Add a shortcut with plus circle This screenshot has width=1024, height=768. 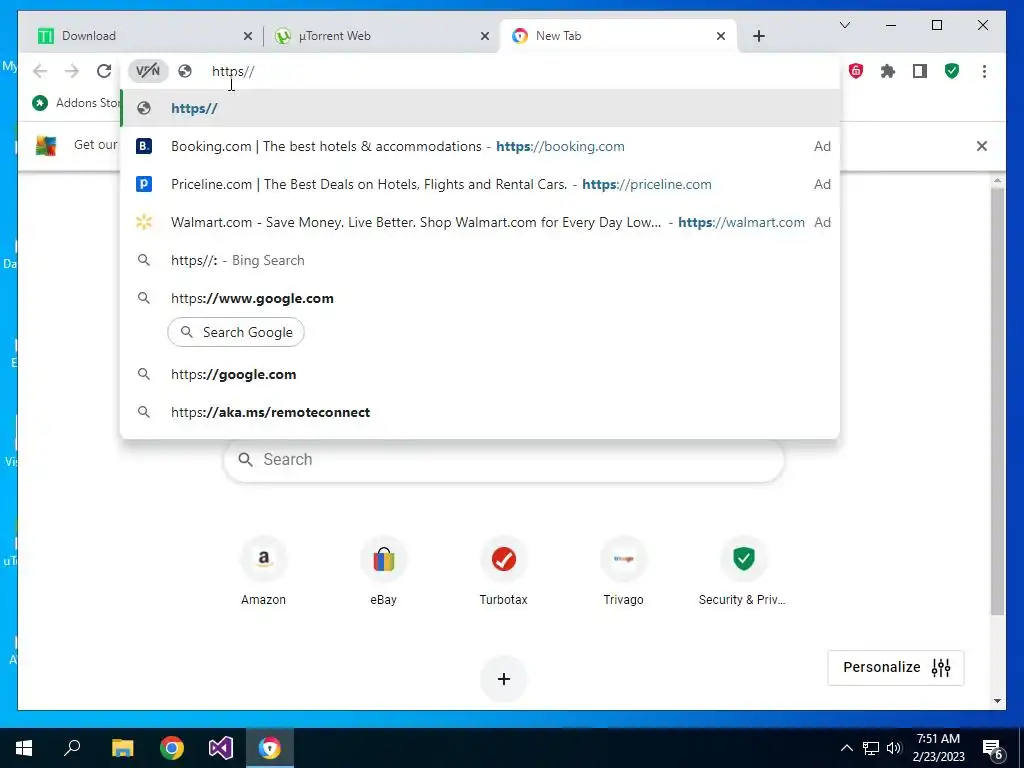tap(504, 679)
